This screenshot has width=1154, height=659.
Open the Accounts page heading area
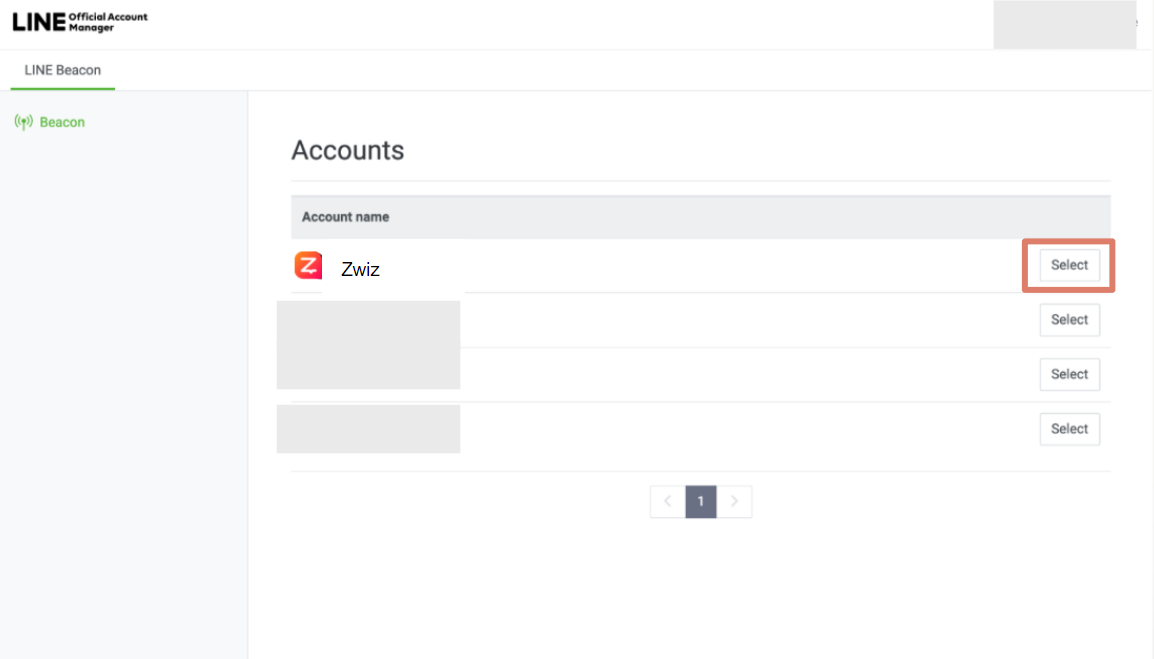[347, 150]
